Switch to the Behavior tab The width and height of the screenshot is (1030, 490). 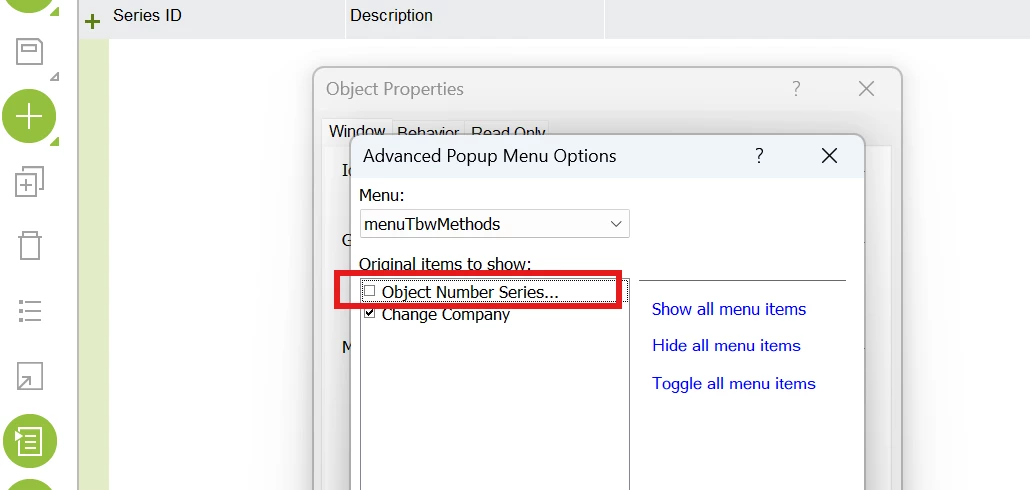coord(428,132)
